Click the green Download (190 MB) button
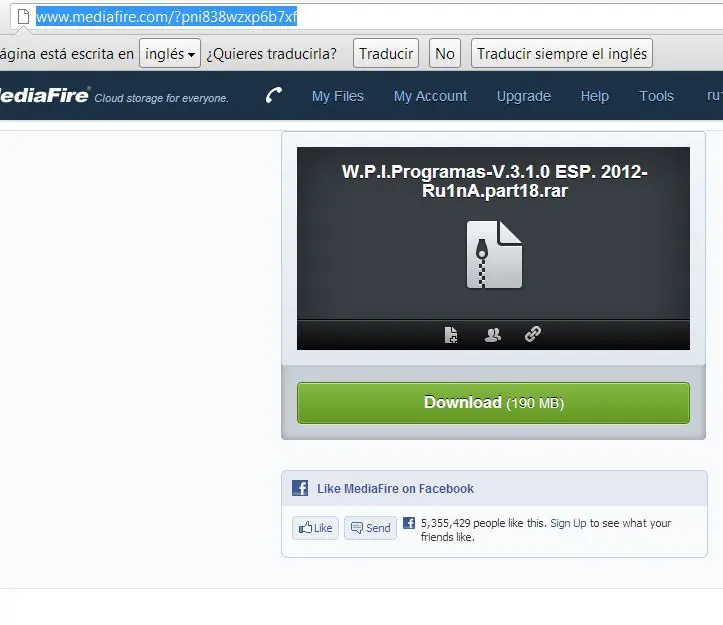This screenshot has width=723, height=625. [493, 403]
